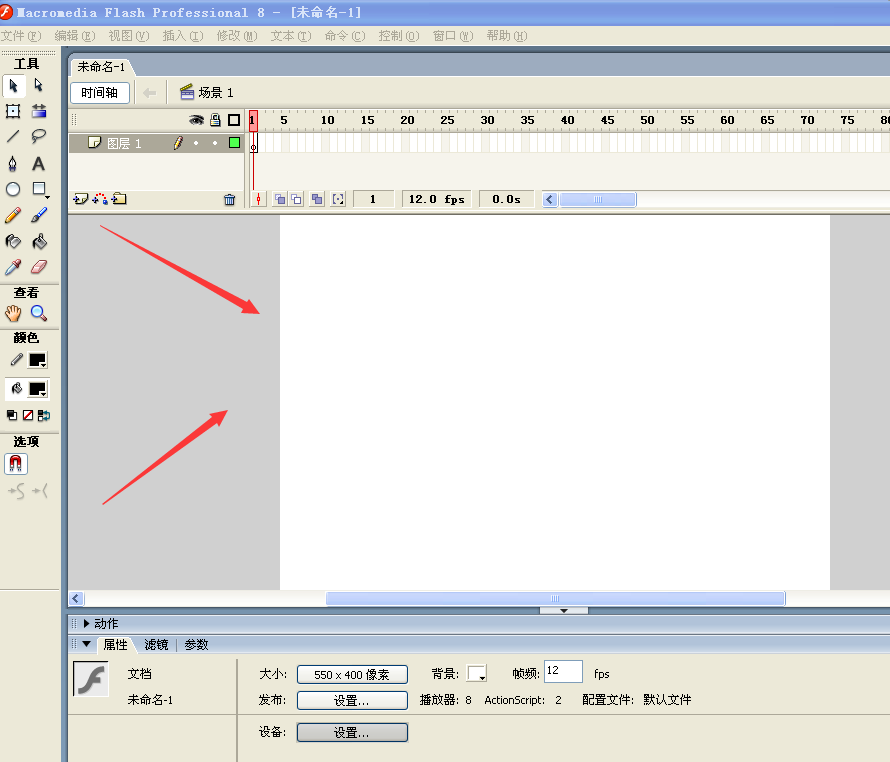Click the 时间轴 timeline button
890x762 pixels.
[x=100, y=93]
